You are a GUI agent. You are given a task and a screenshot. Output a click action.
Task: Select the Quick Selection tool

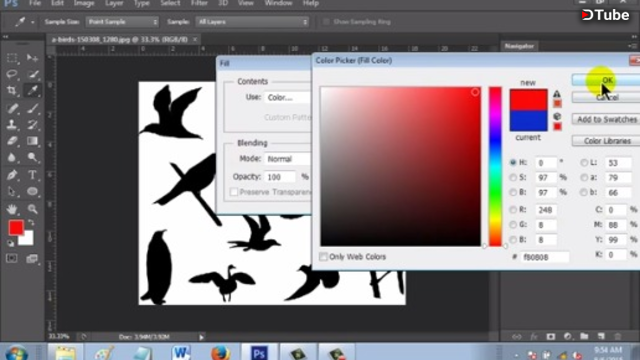pyautogui.click(x=32, y=74)
